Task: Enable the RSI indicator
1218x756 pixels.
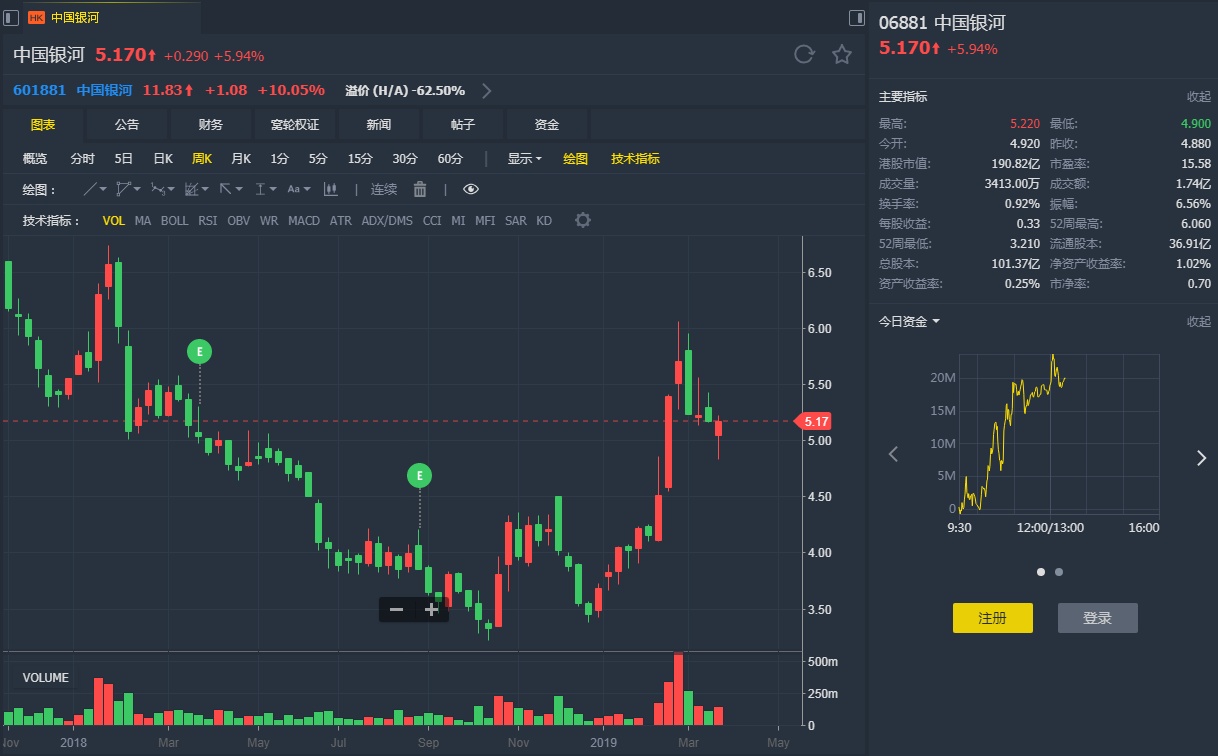Action: click(207, 221)
